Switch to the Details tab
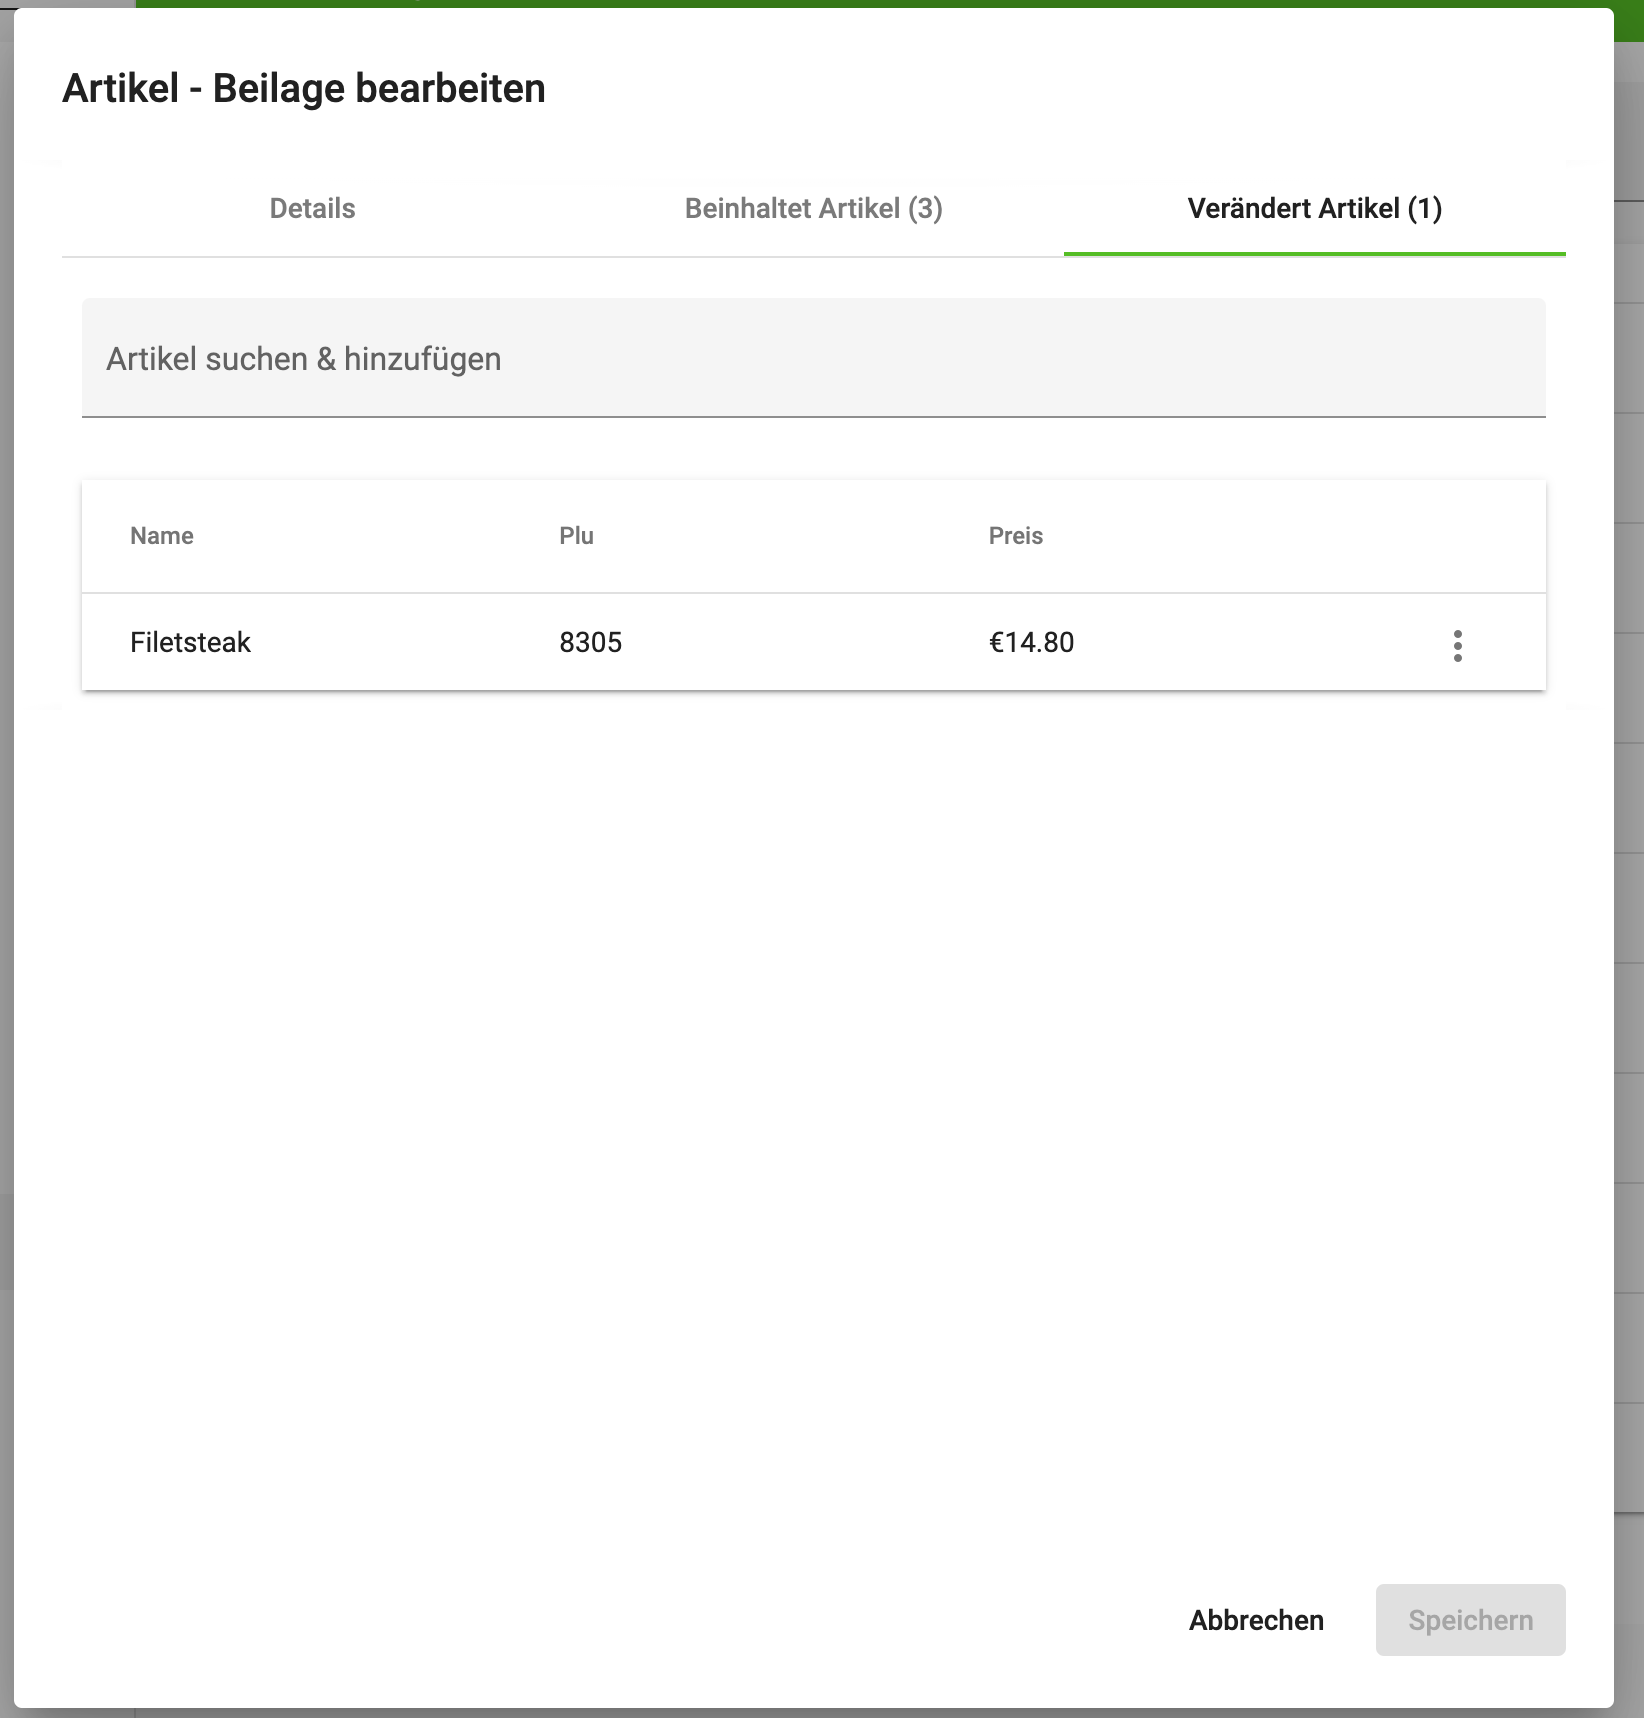This screenshot has width=1644, height=1718. pos(310,210)
